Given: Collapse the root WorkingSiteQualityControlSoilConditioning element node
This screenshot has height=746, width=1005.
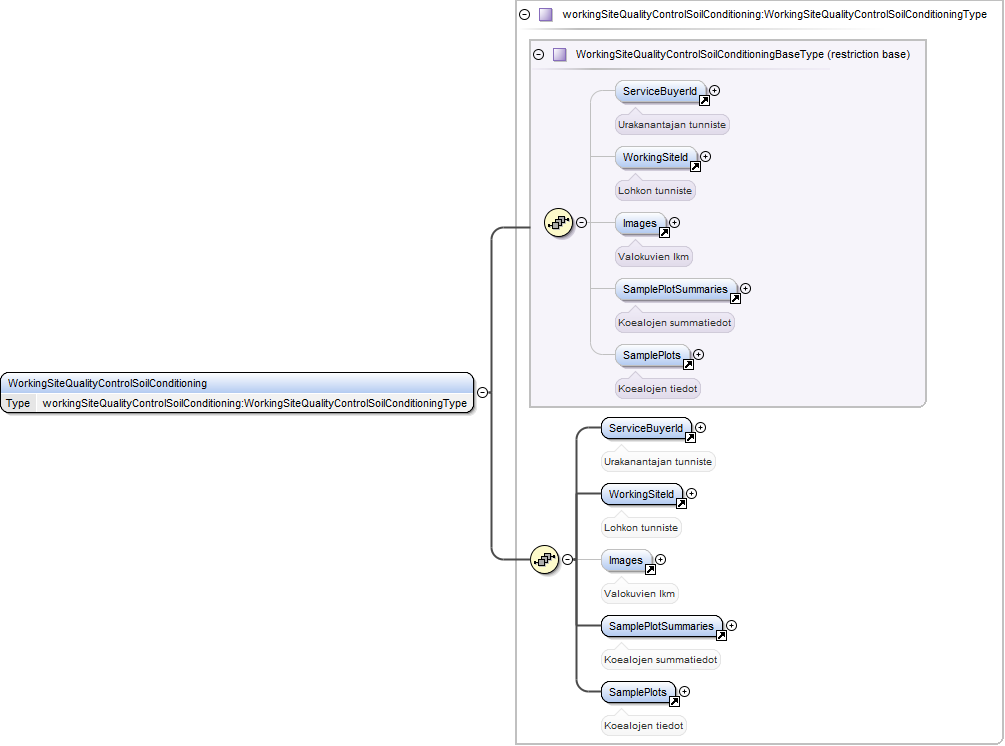Looking at the screenshot, I should click(483, 392).
